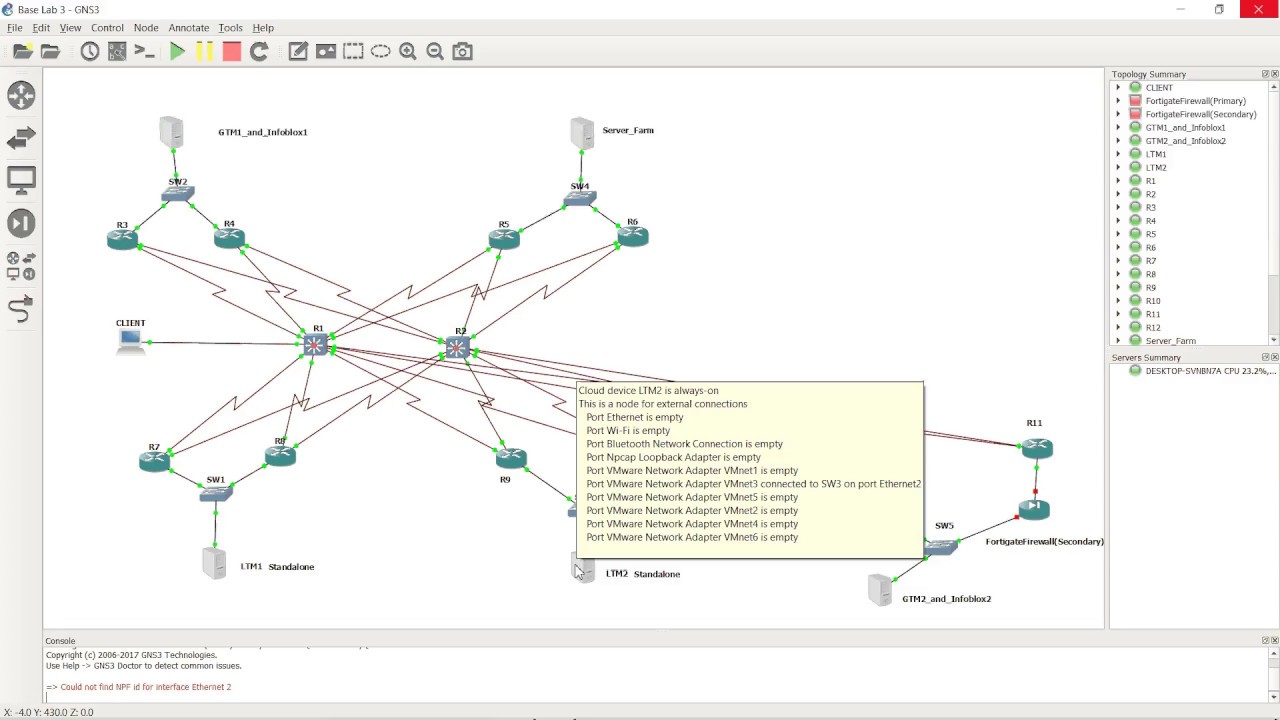This screenshot has height=720, width=1280.
Task: Expand LTM1 in Topology Summary
Action: pos(1118,154)
